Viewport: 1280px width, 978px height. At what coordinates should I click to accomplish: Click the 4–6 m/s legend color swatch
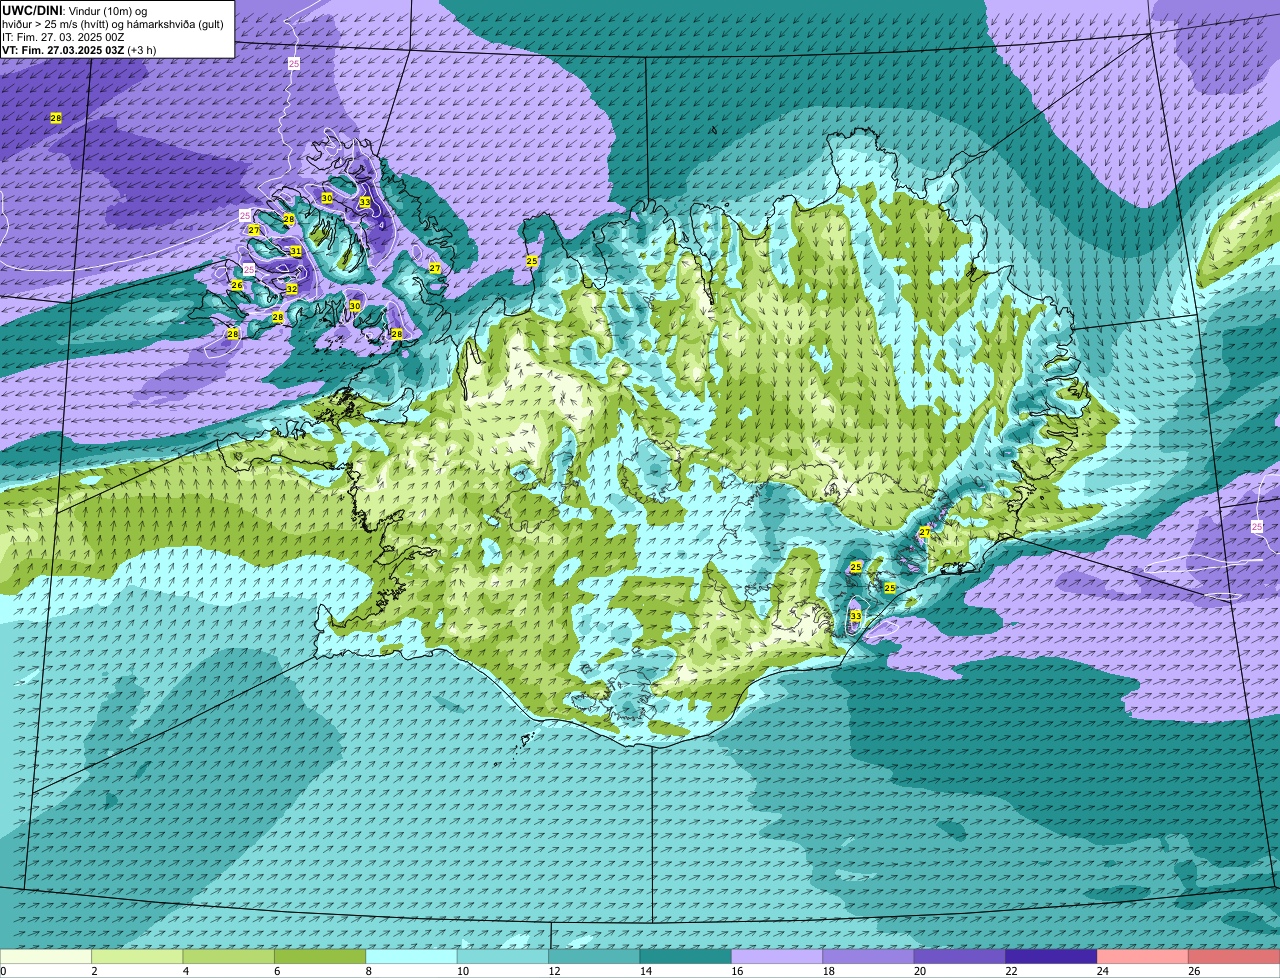[229, 957]
